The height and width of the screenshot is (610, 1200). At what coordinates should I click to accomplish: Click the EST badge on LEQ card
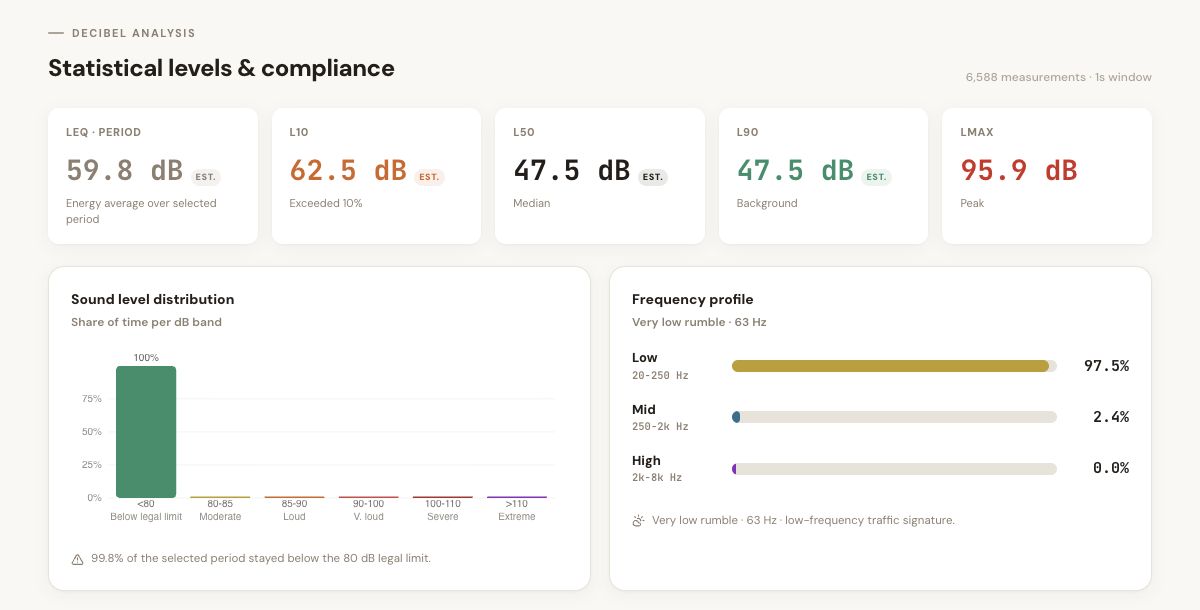tap(205, 177)
